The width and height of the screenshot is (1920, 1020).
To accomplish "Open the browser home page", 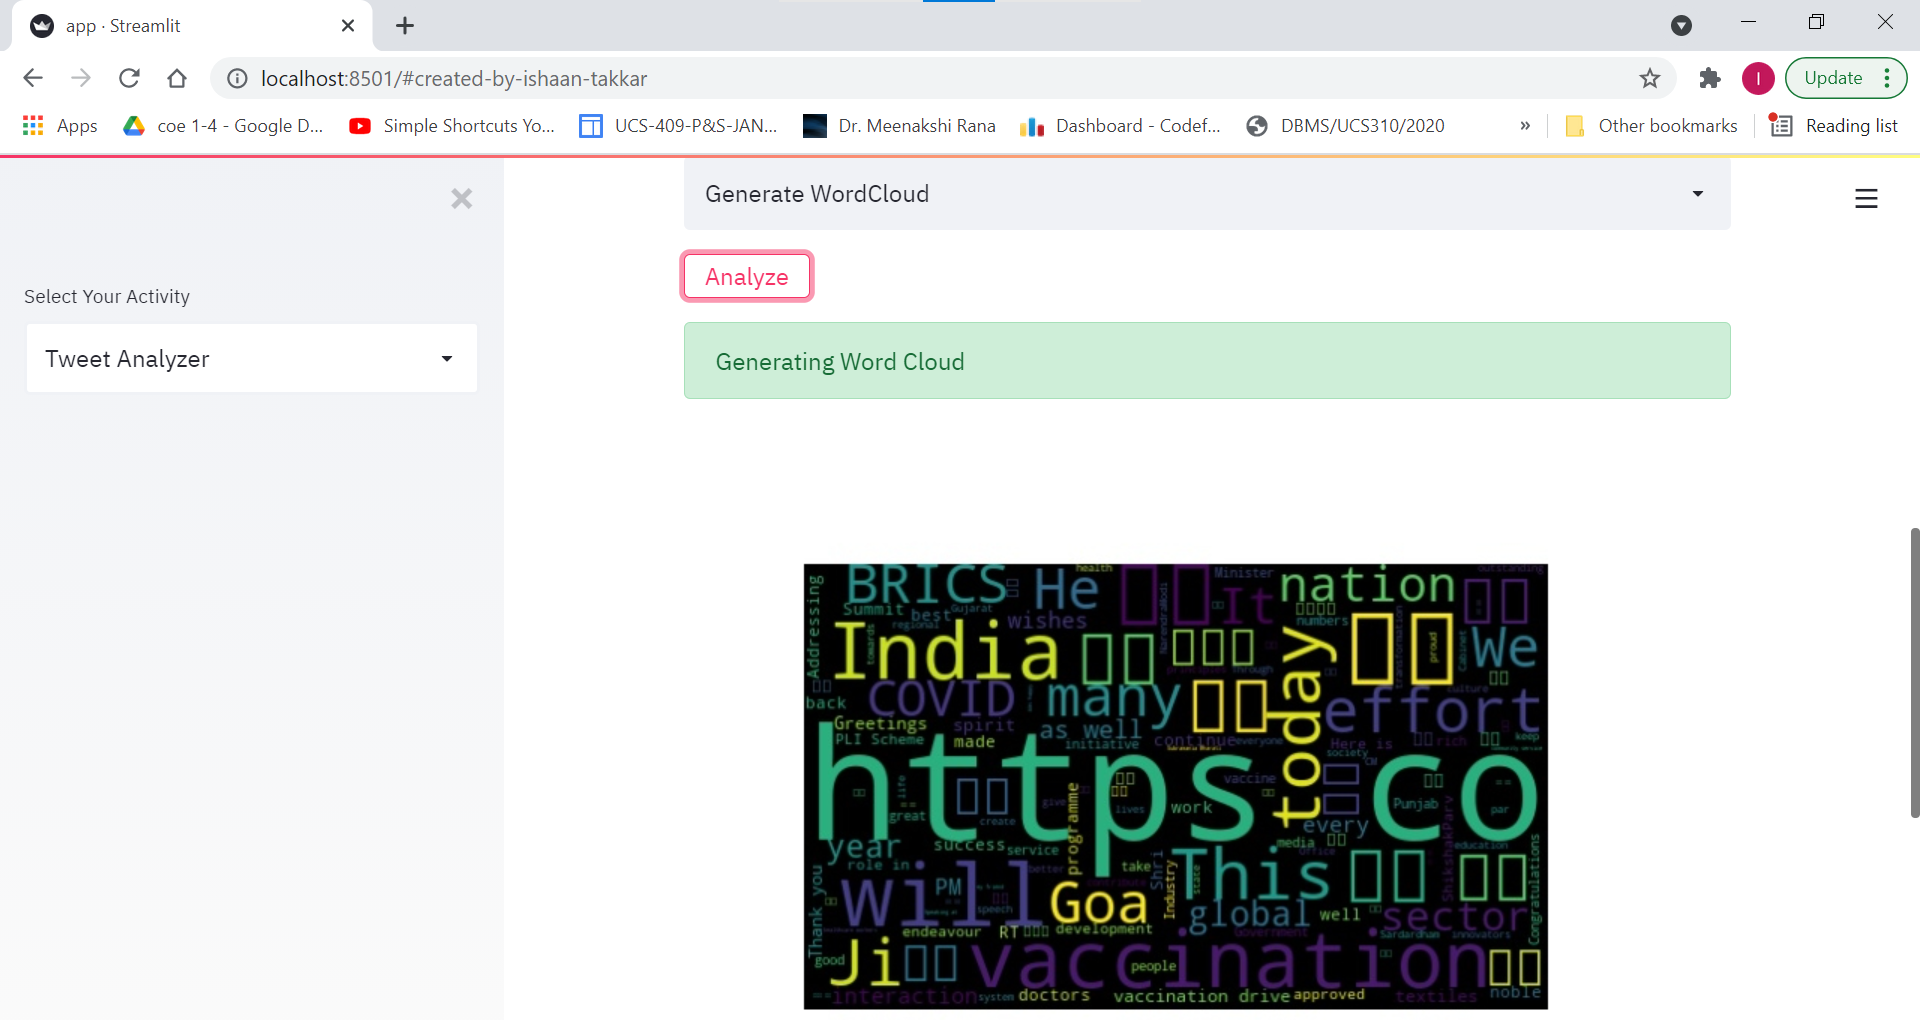I will (x=177, y=78).
